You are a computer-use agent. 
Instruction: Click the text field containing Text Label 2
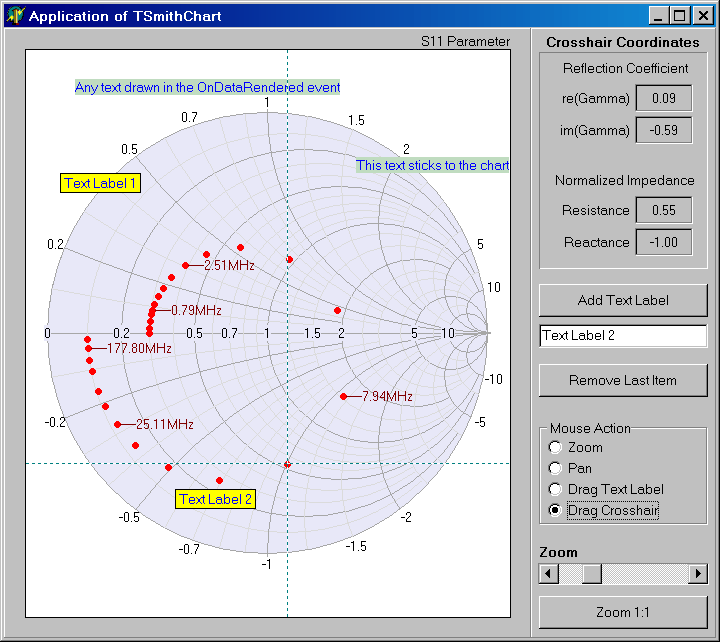coord(623,336)
